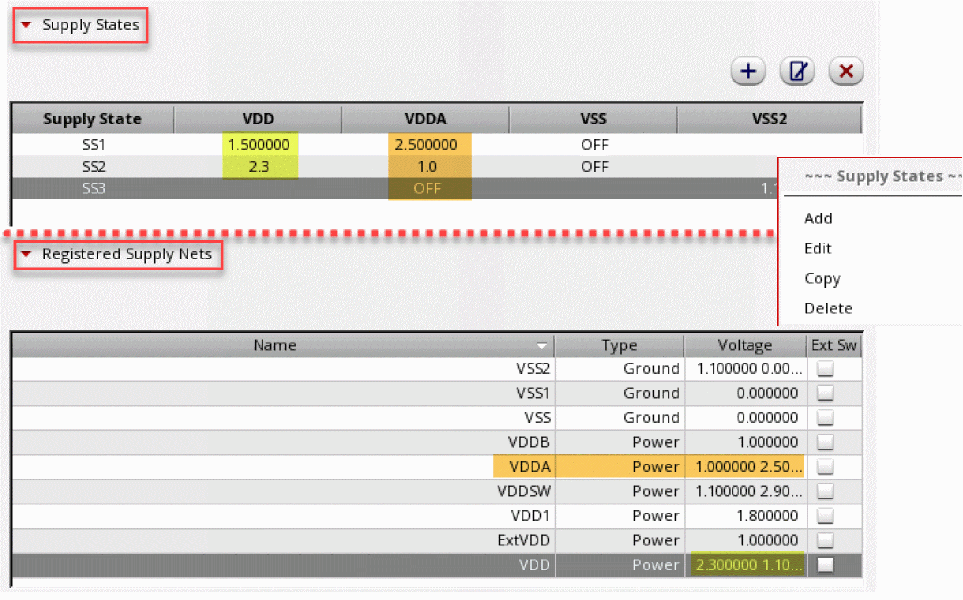Select the ExtVDD supply net row
Viewport: 963px width, 600px height.
[x=437, y=540]
